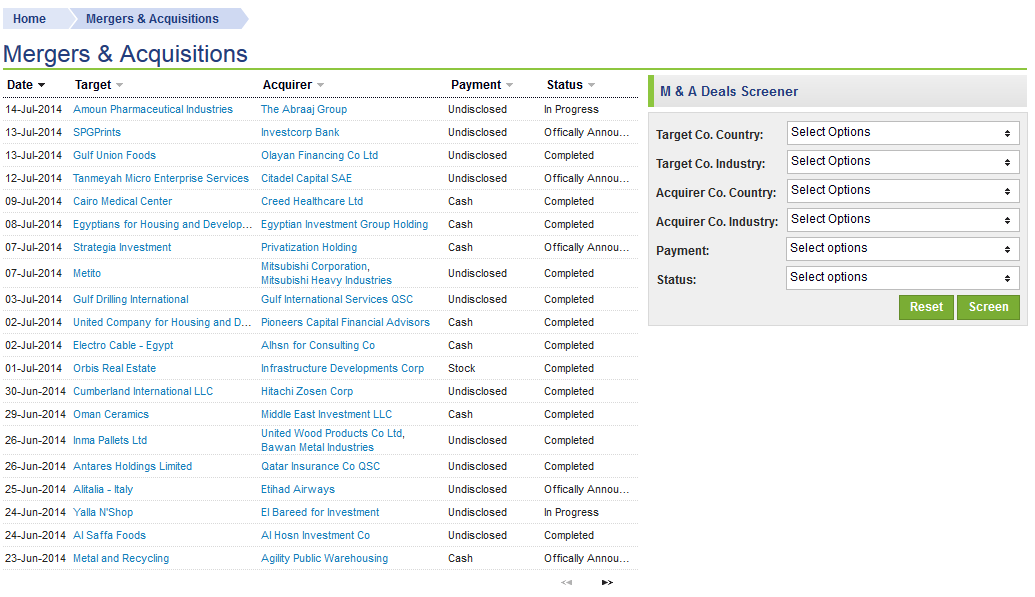Open Cairo Medical Center link
Screen dimensions: 1035x597
pyautogui.click(x=122, y=202)
